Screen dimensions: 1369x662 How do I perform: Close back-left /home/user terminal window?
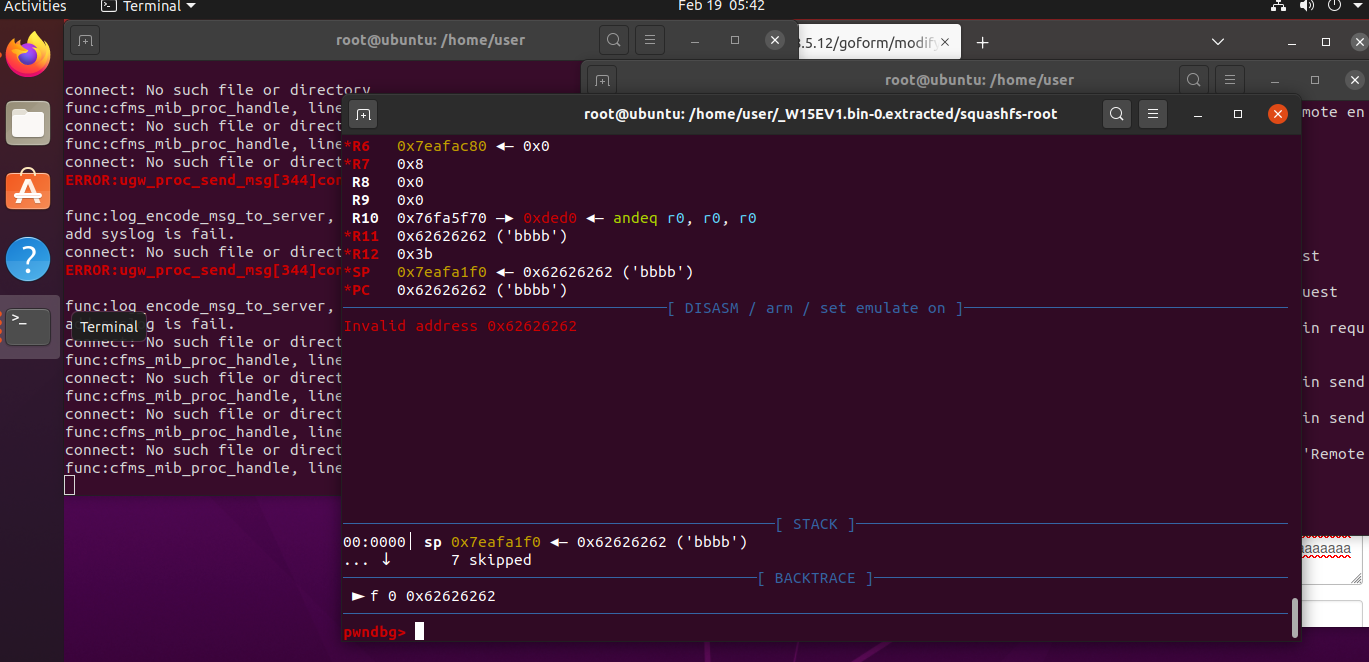(x=775, y=40)
